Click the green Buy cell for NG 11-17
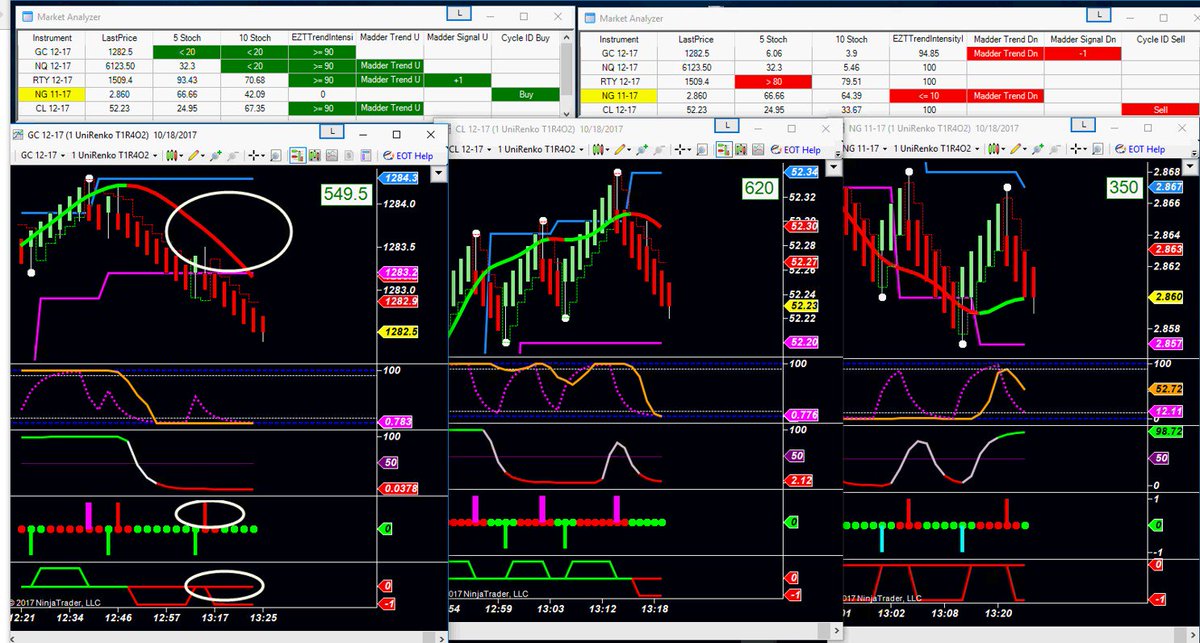Viewport: 1200px width, 643px height. [525, 93]
